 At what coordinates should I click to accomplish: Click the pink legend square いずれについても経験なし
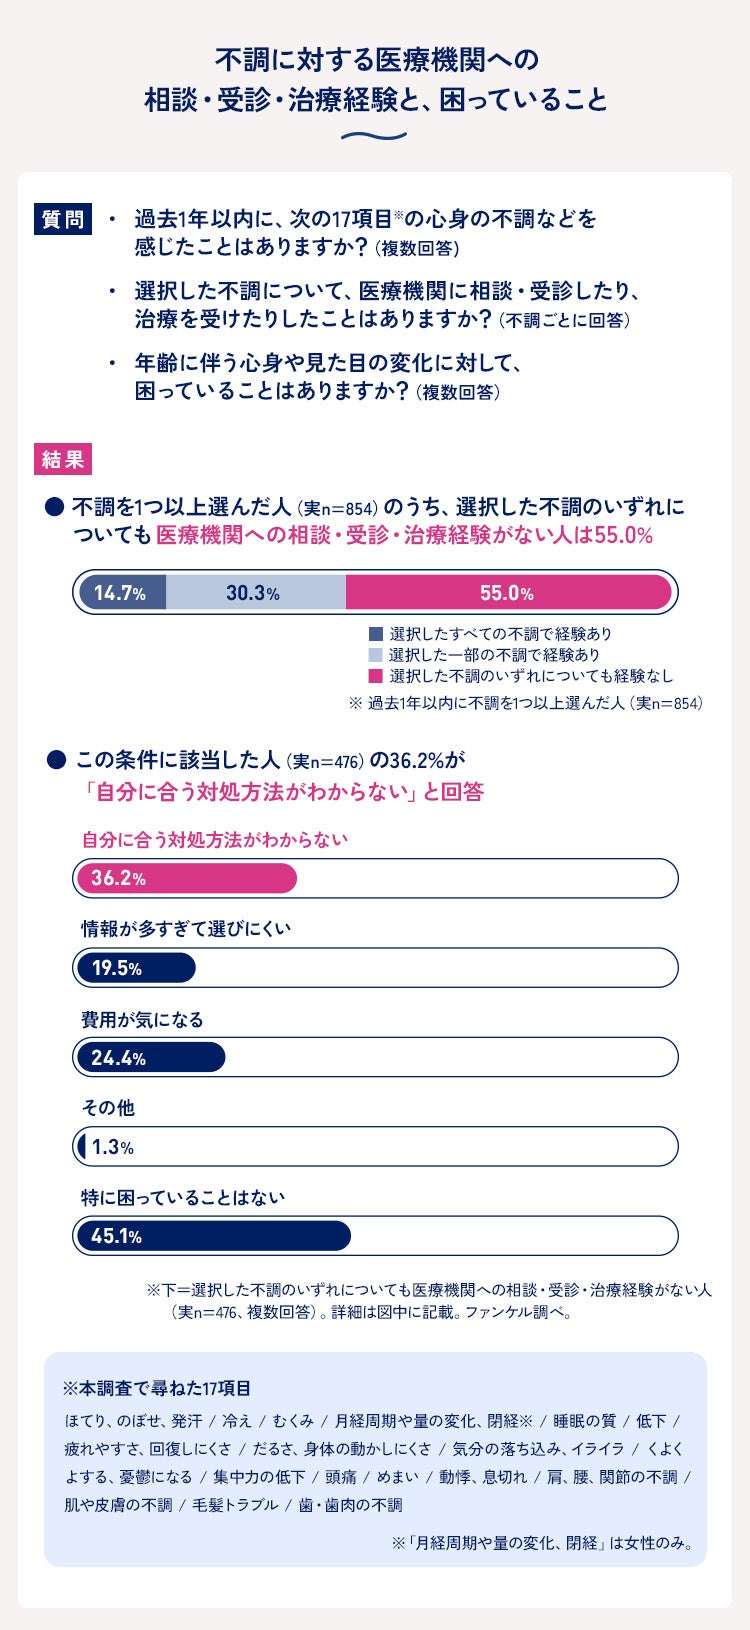click(376, 676)
